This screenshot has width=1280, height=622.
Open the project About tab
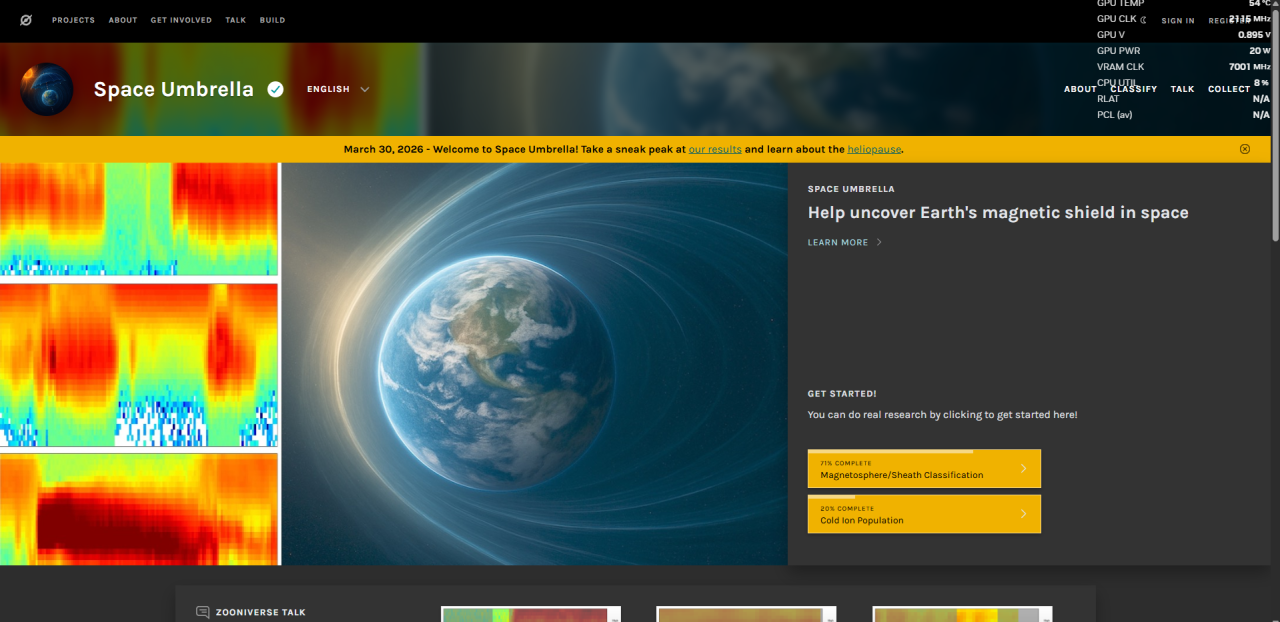[1080, 89]
